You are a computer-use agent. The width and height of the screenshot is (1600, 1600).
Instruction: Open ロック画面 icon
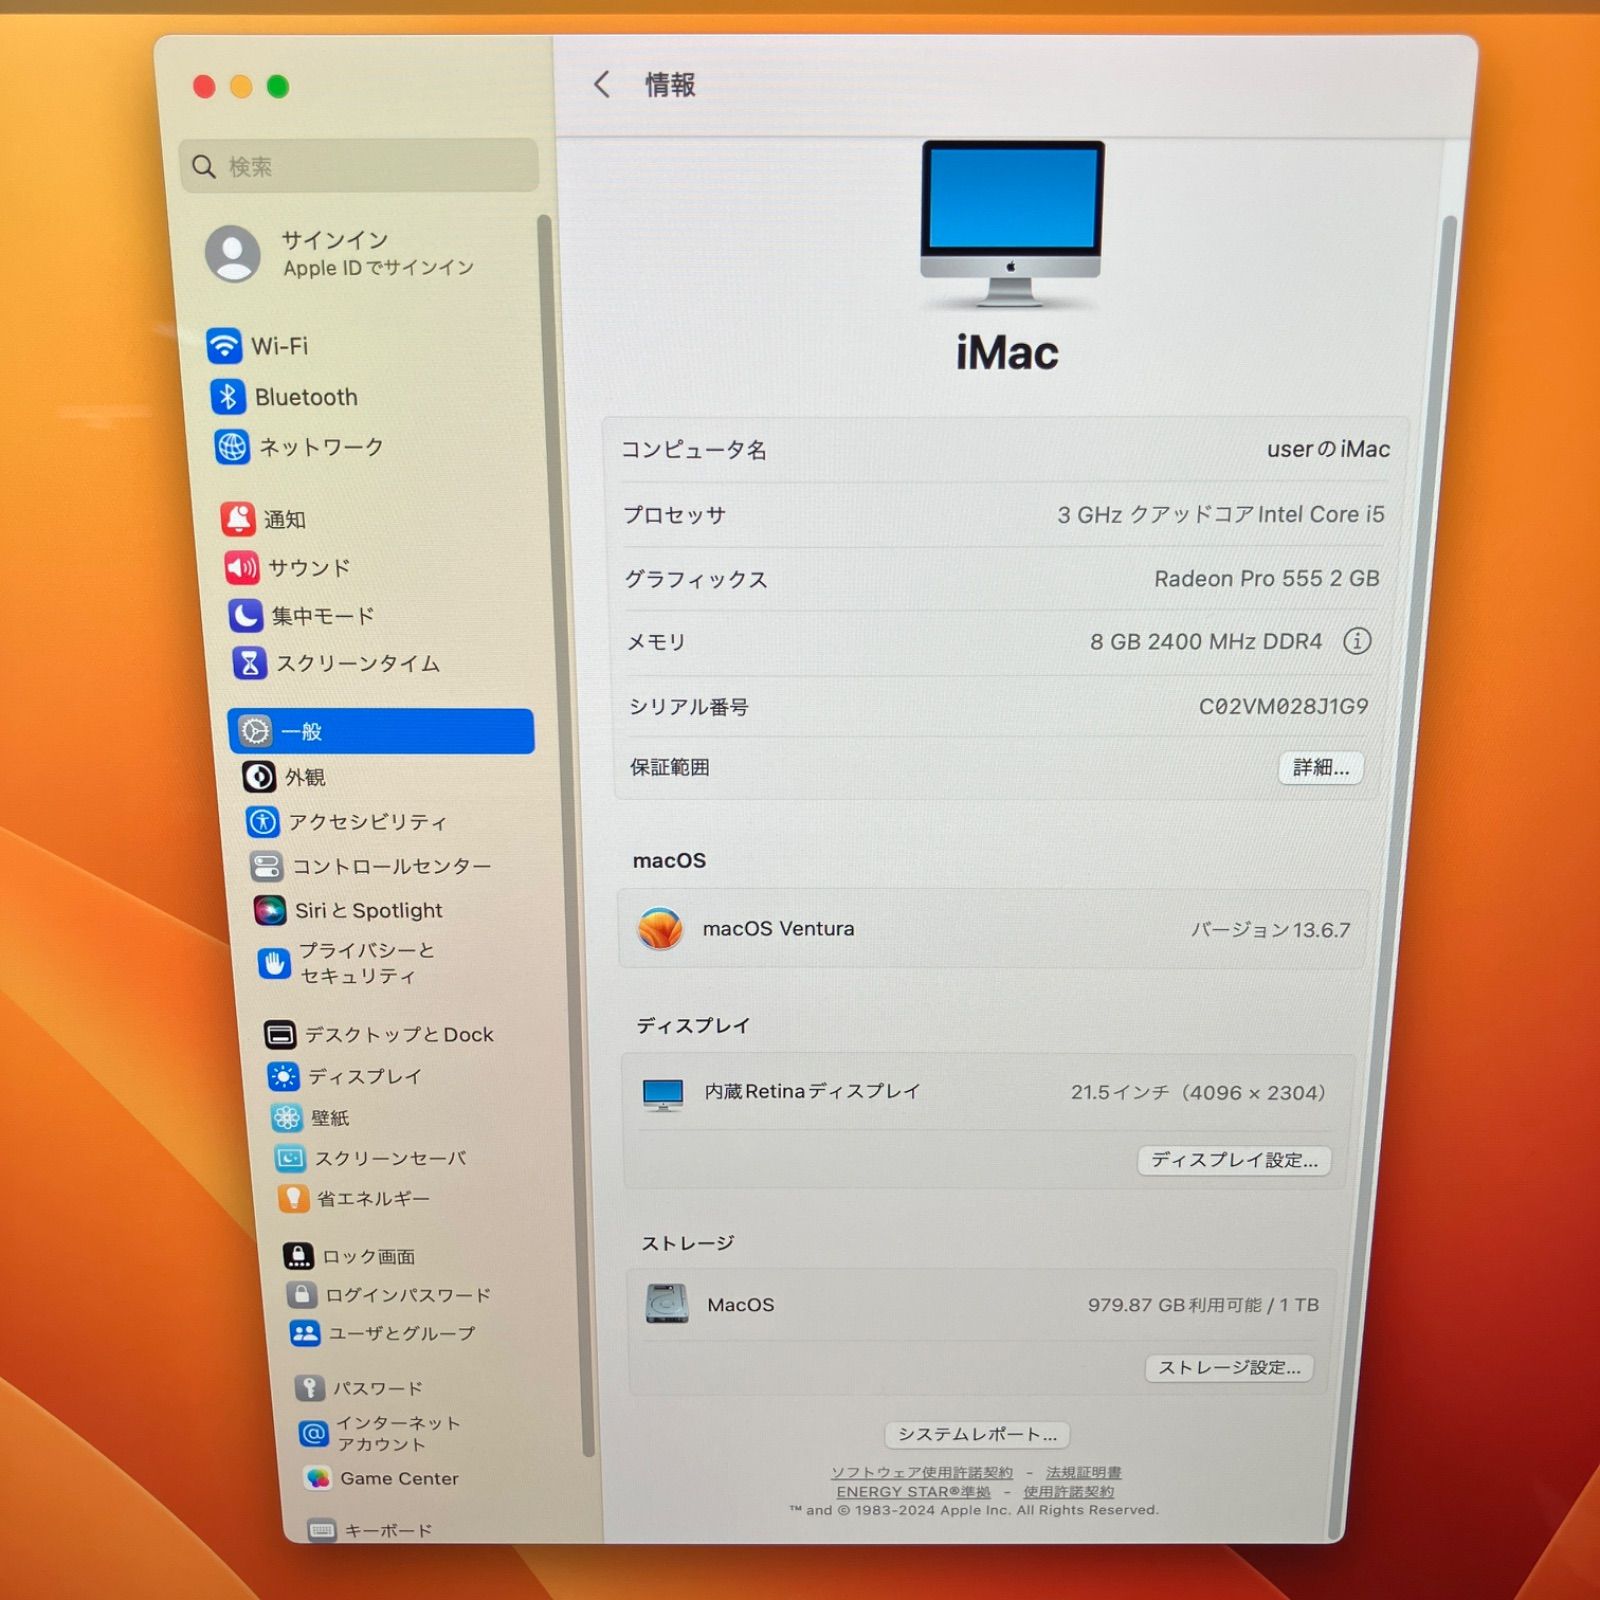tap(298, 1256)
